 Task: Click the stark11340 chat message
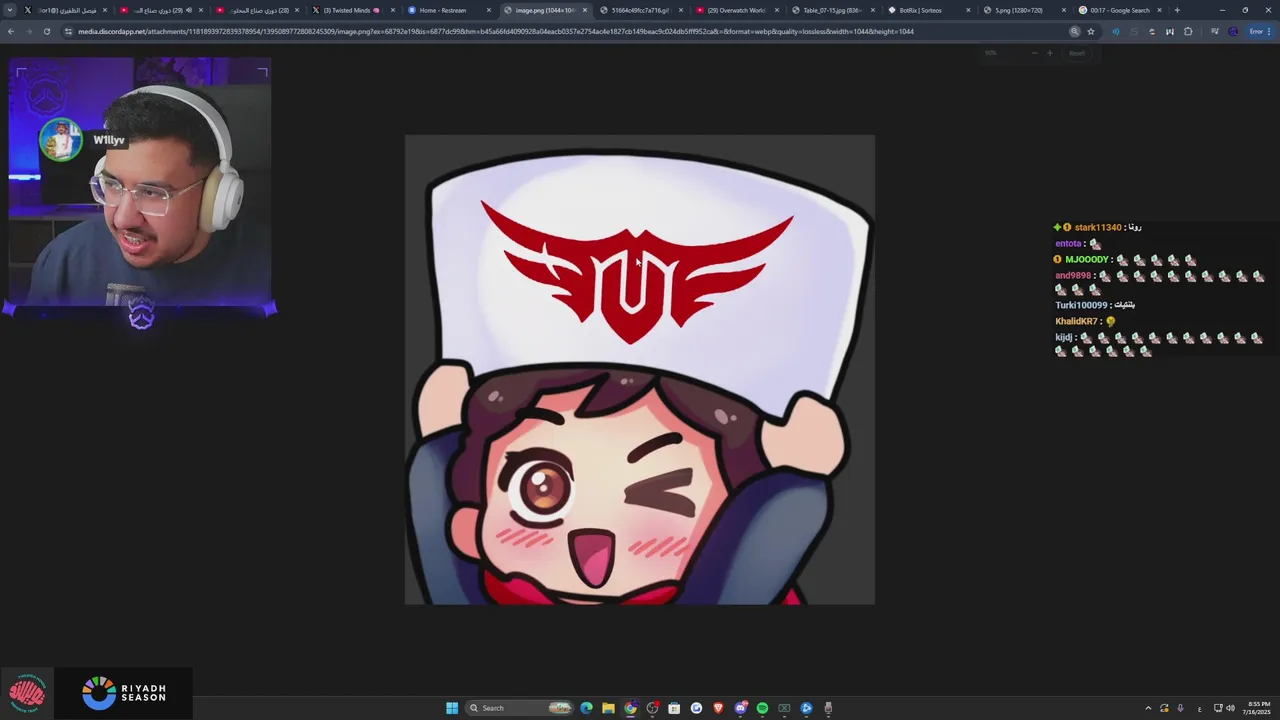pos(1097,227)
